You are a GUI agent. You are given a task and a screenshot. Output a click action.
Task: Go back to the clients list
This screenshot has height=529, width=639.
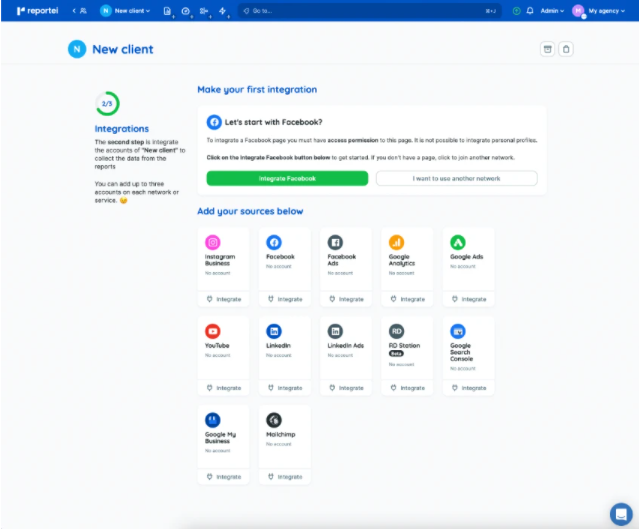[79, 11]
